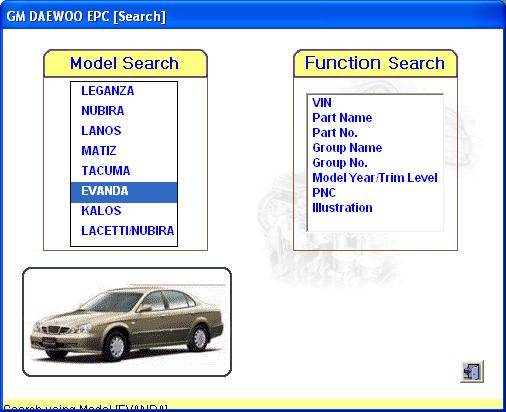Click the Function Search header
The height and width of the screenshot is (412, 506).
(x=375, y=64)
